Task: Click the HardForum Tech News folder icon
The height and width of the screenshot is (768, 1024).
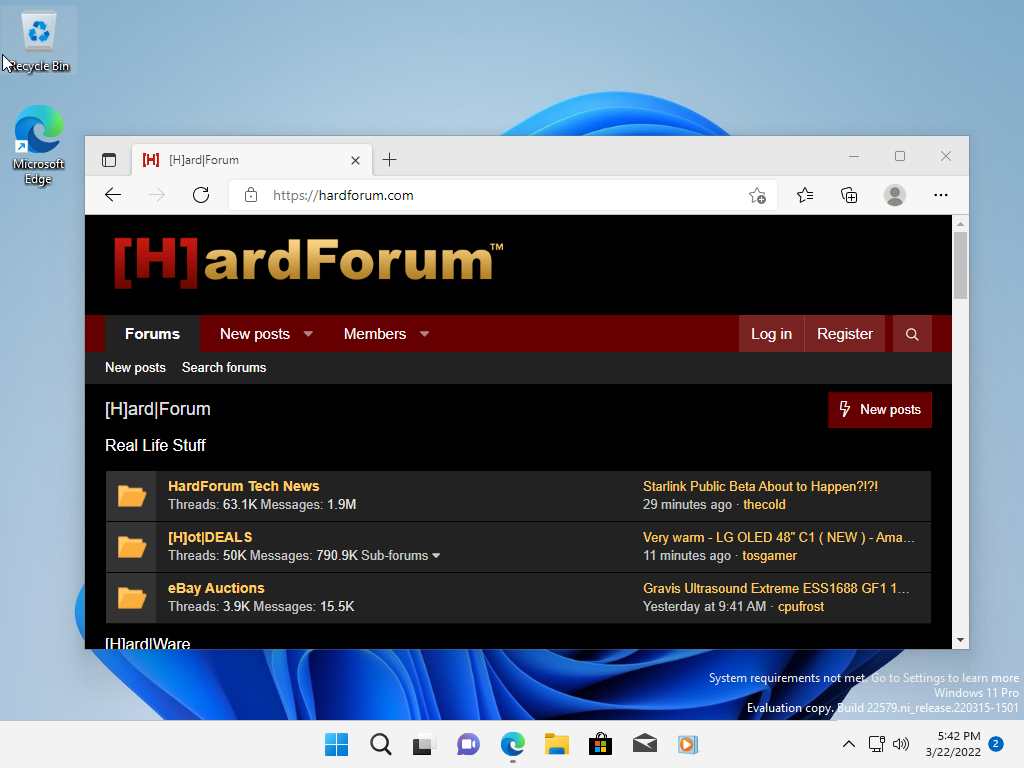Action: click(x=131, y=496)
